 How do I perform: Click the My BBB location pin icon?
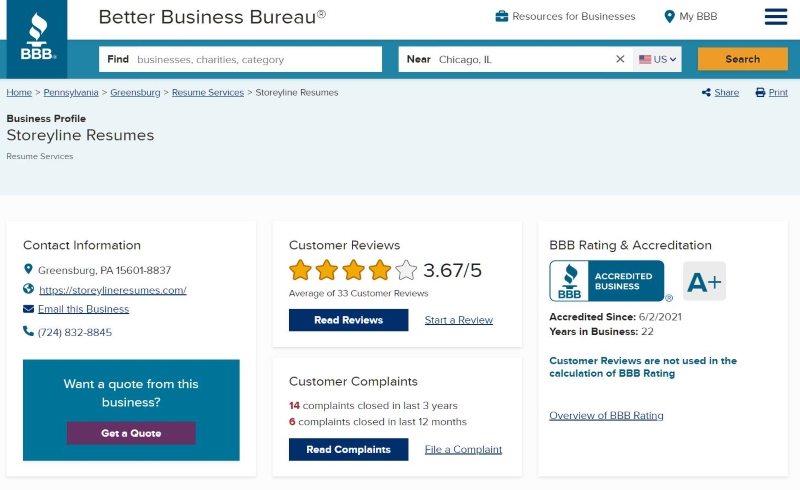(669, 16)
